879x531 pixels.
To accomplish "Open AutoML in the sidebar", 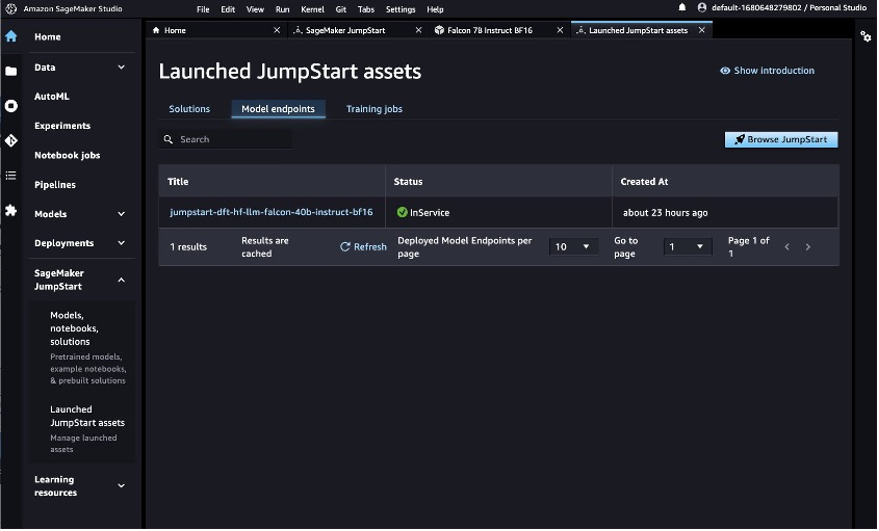I will pos(52,96).
